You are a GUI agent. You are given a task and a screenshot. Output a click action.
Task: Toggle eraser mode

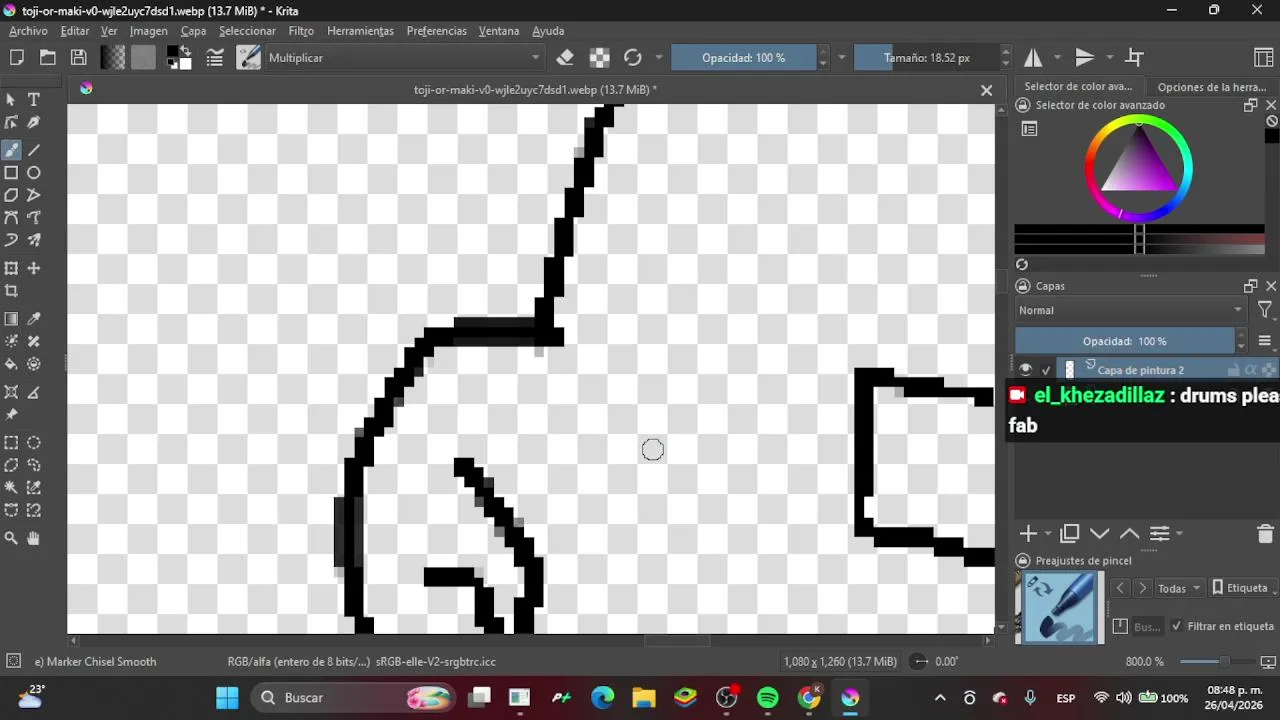pos(565,57)
